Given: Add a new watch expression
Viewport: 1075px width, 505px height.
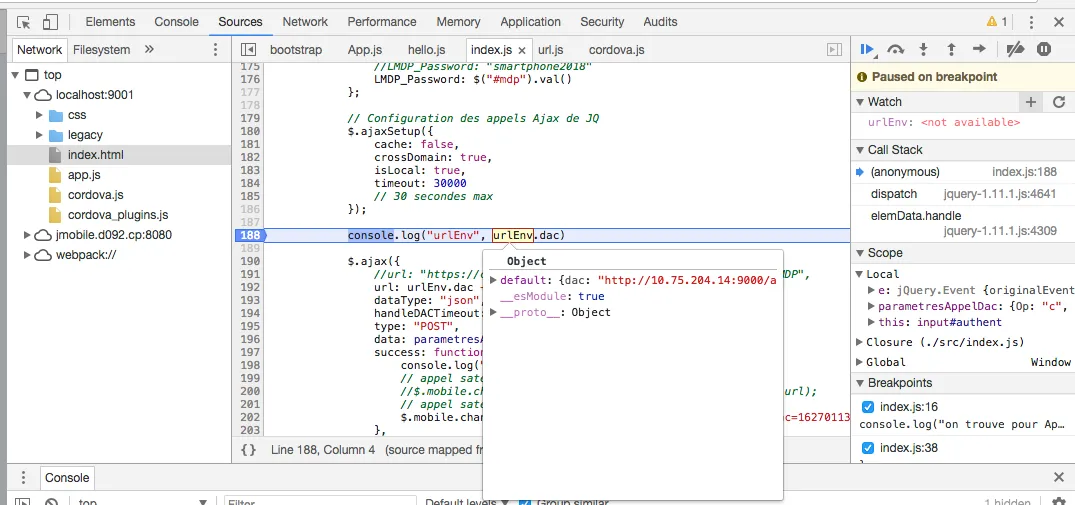Looking at the screenshot, I should point(1030,102).
